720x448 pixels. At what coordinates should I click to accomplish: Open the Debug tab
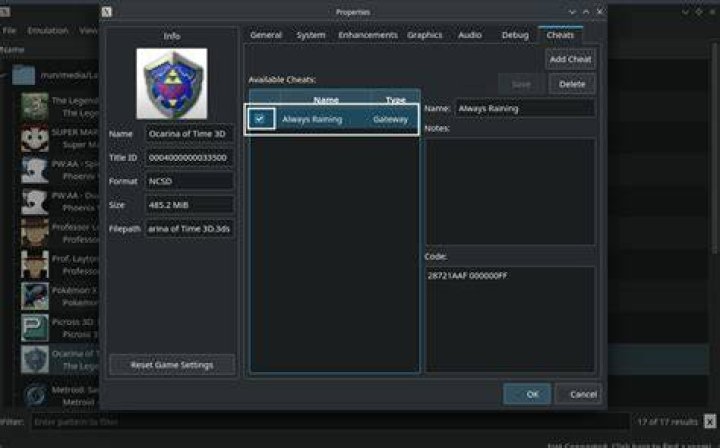pyautogui.click(x=515, y=35)
